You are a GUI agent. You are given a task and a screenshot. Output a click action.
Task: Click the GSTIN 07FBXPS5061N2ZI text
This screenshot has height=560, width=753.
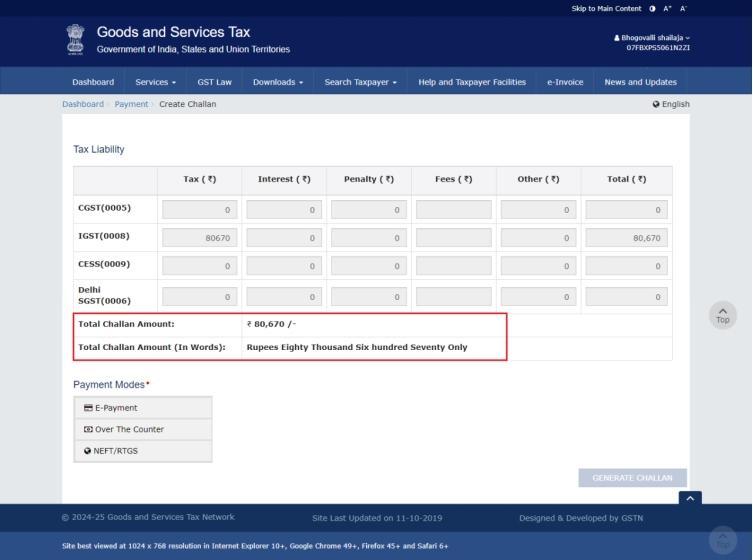coord(658,48)
